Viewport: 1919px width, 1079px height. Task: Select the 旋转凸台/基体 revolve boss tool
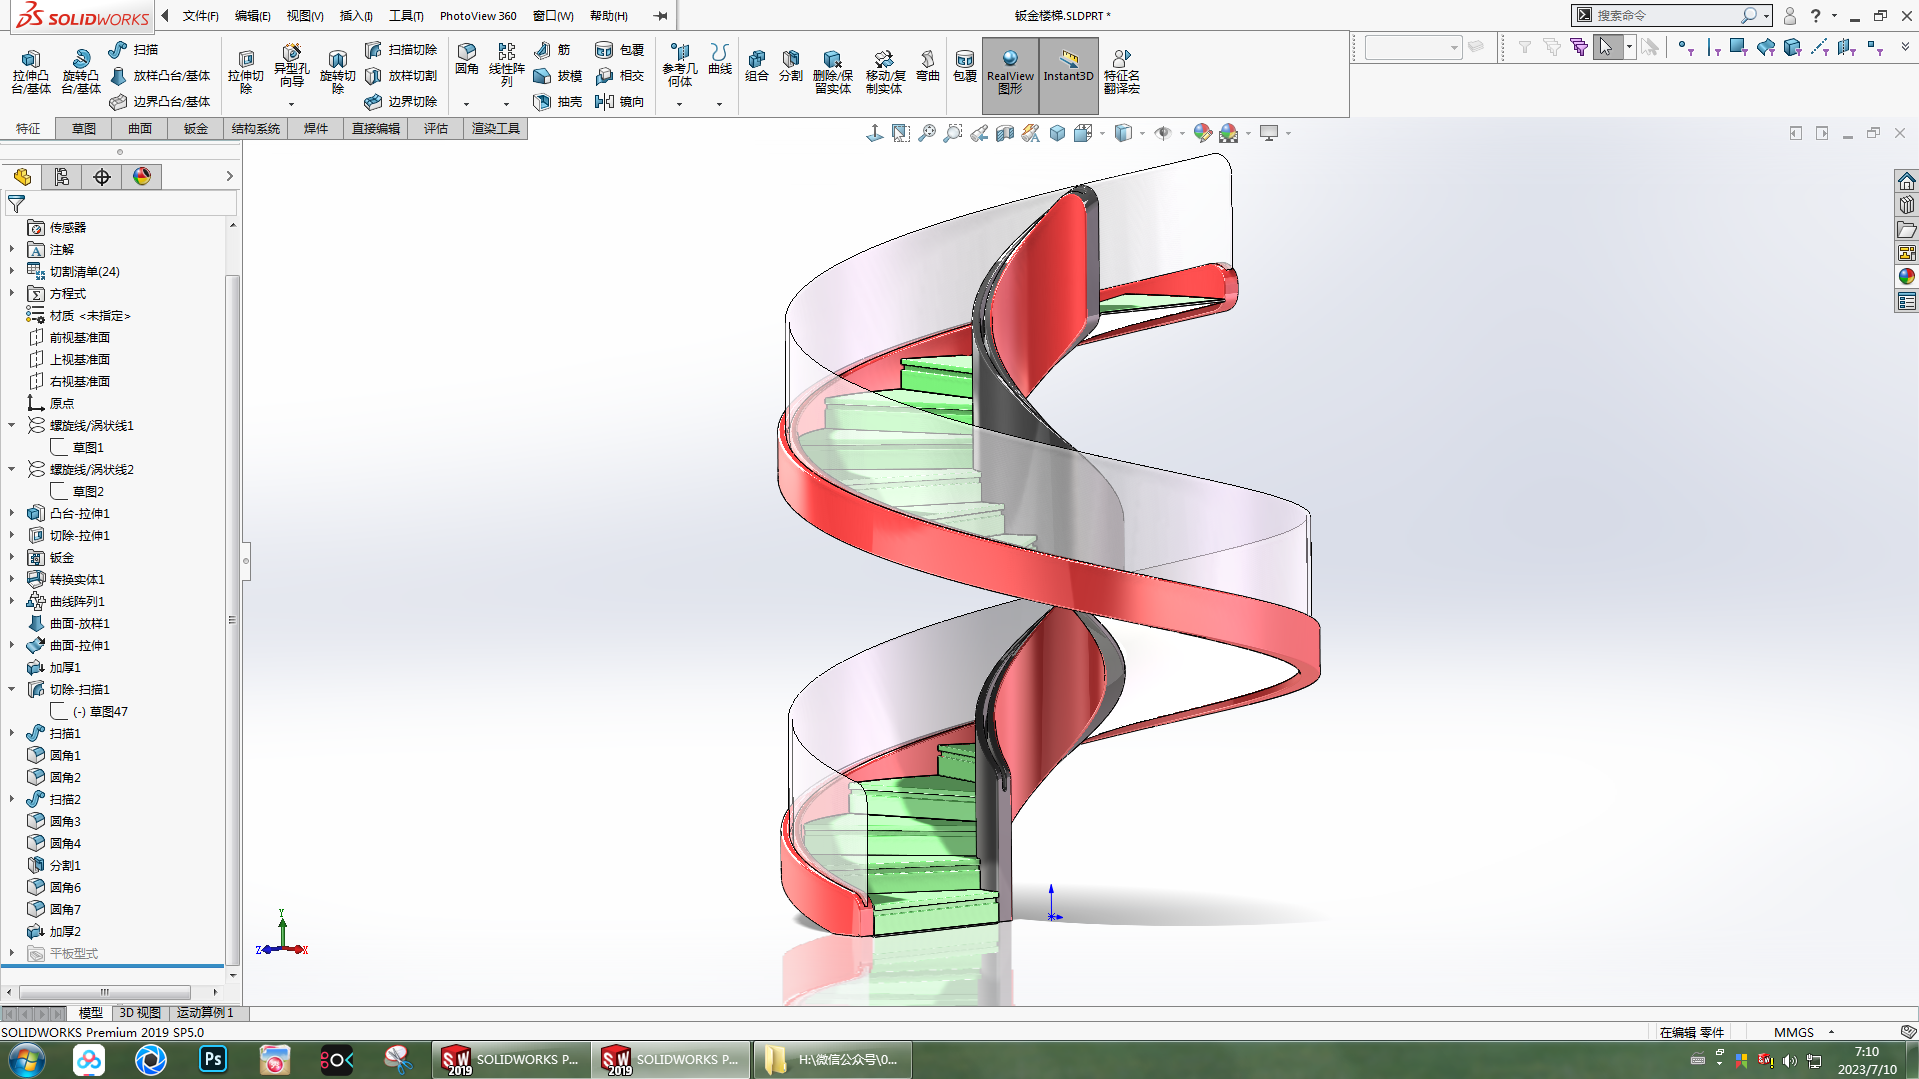(81, 71)
